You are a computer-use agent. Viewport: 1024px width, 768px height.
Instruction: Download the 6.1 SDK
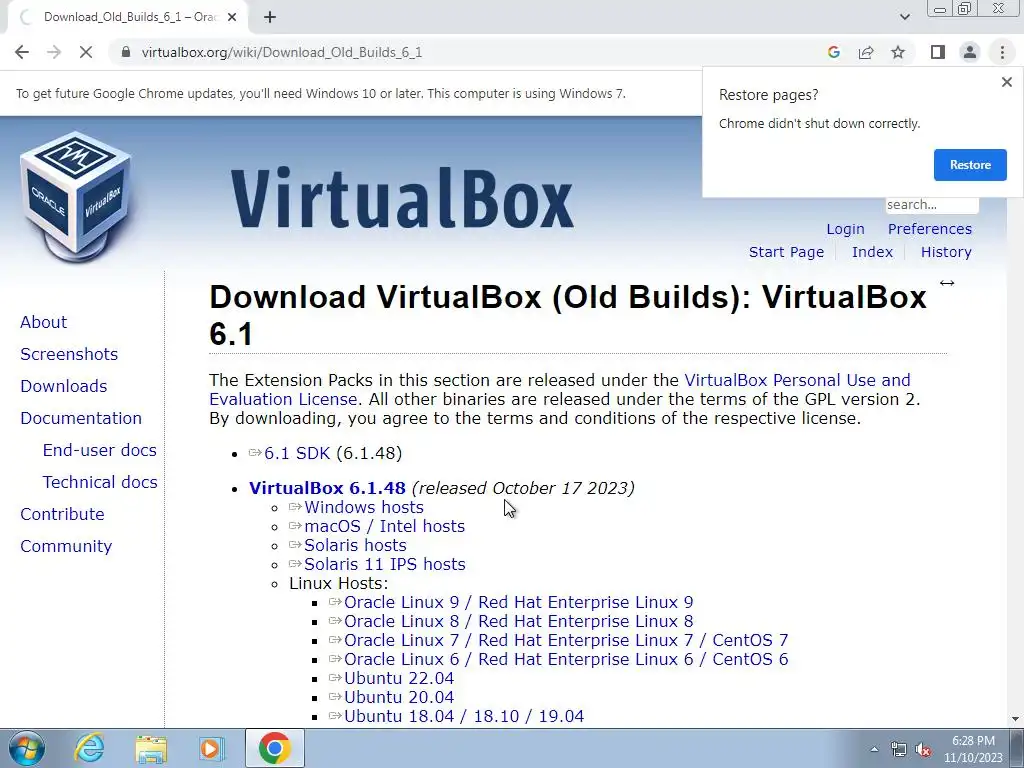pyautogui.click(x=296, y=453)
